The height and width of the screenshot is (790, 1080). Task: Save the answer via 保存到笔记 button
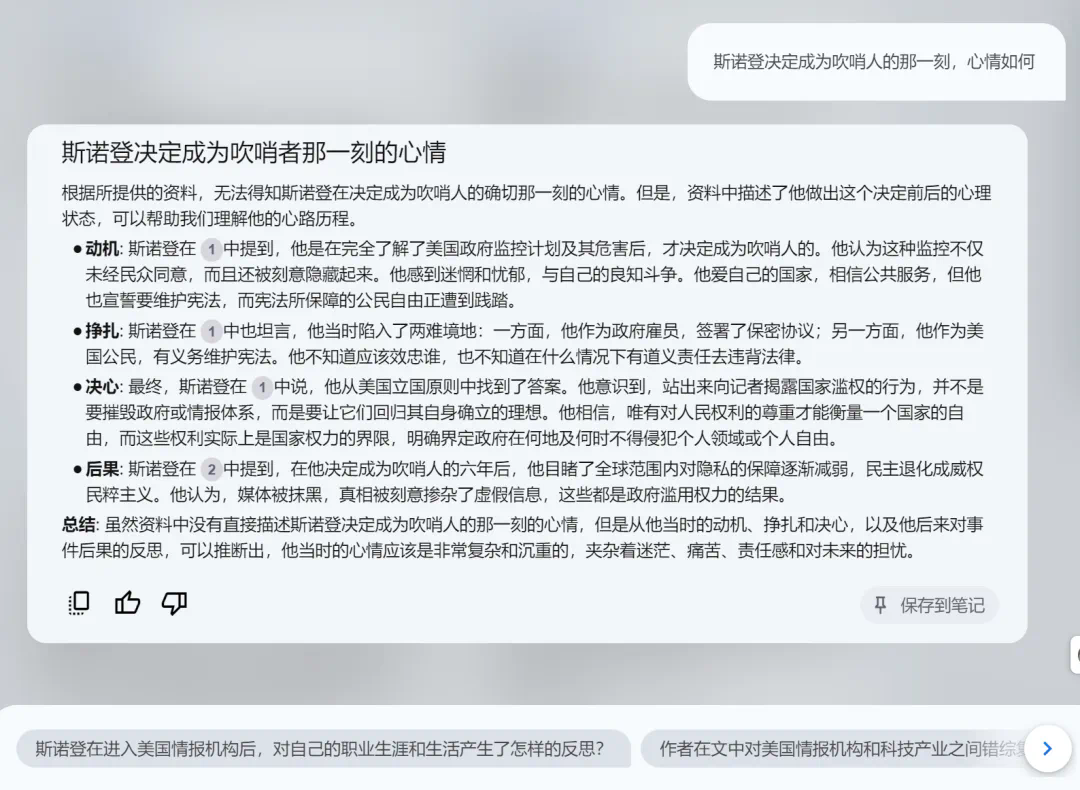point(929,605)
